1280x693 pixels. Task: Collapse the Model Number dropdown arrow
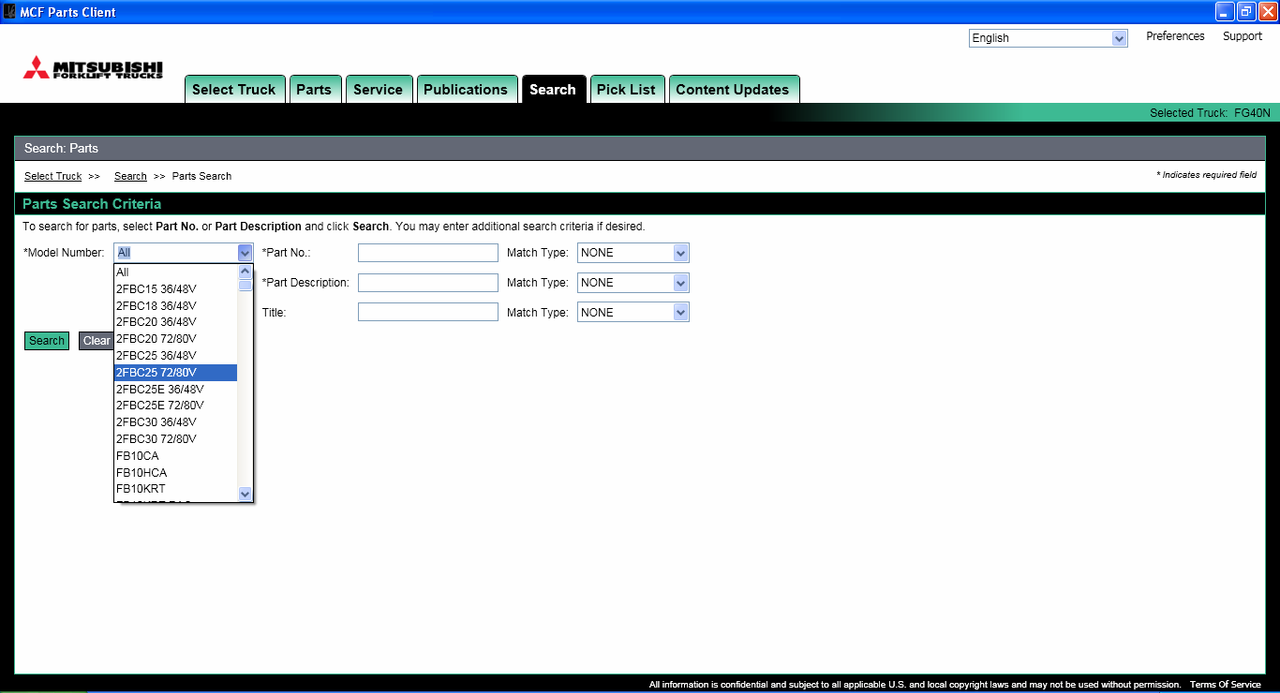245,253
